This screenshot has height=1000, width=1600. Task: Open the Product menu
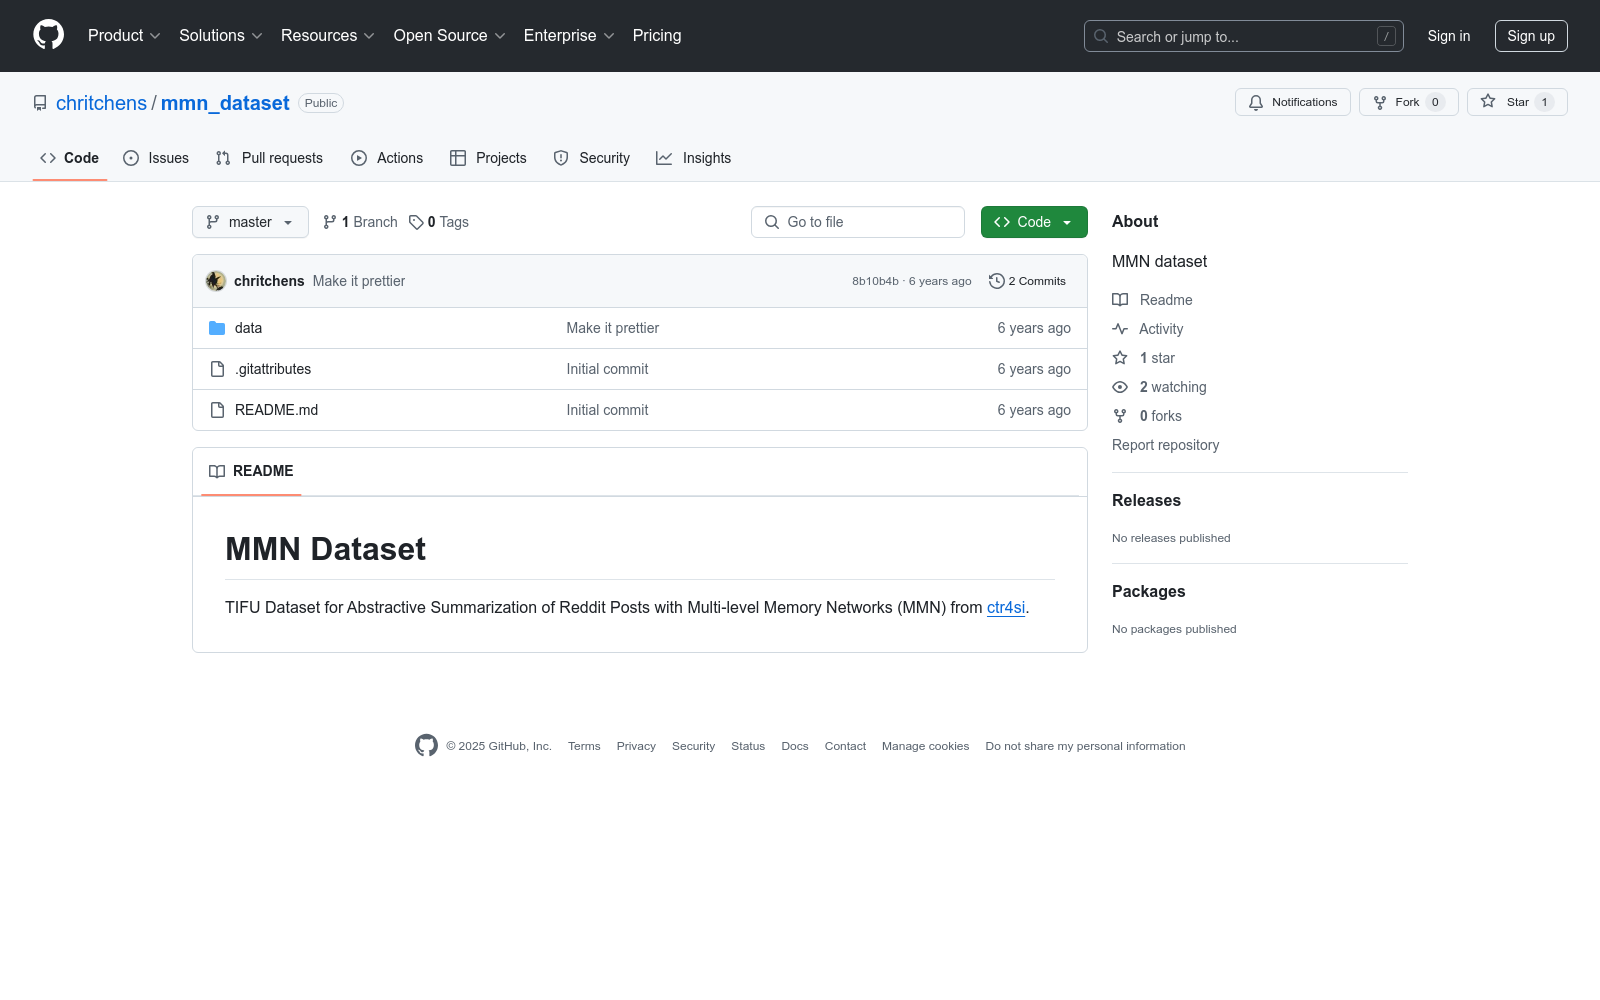[x=124, y=36]
